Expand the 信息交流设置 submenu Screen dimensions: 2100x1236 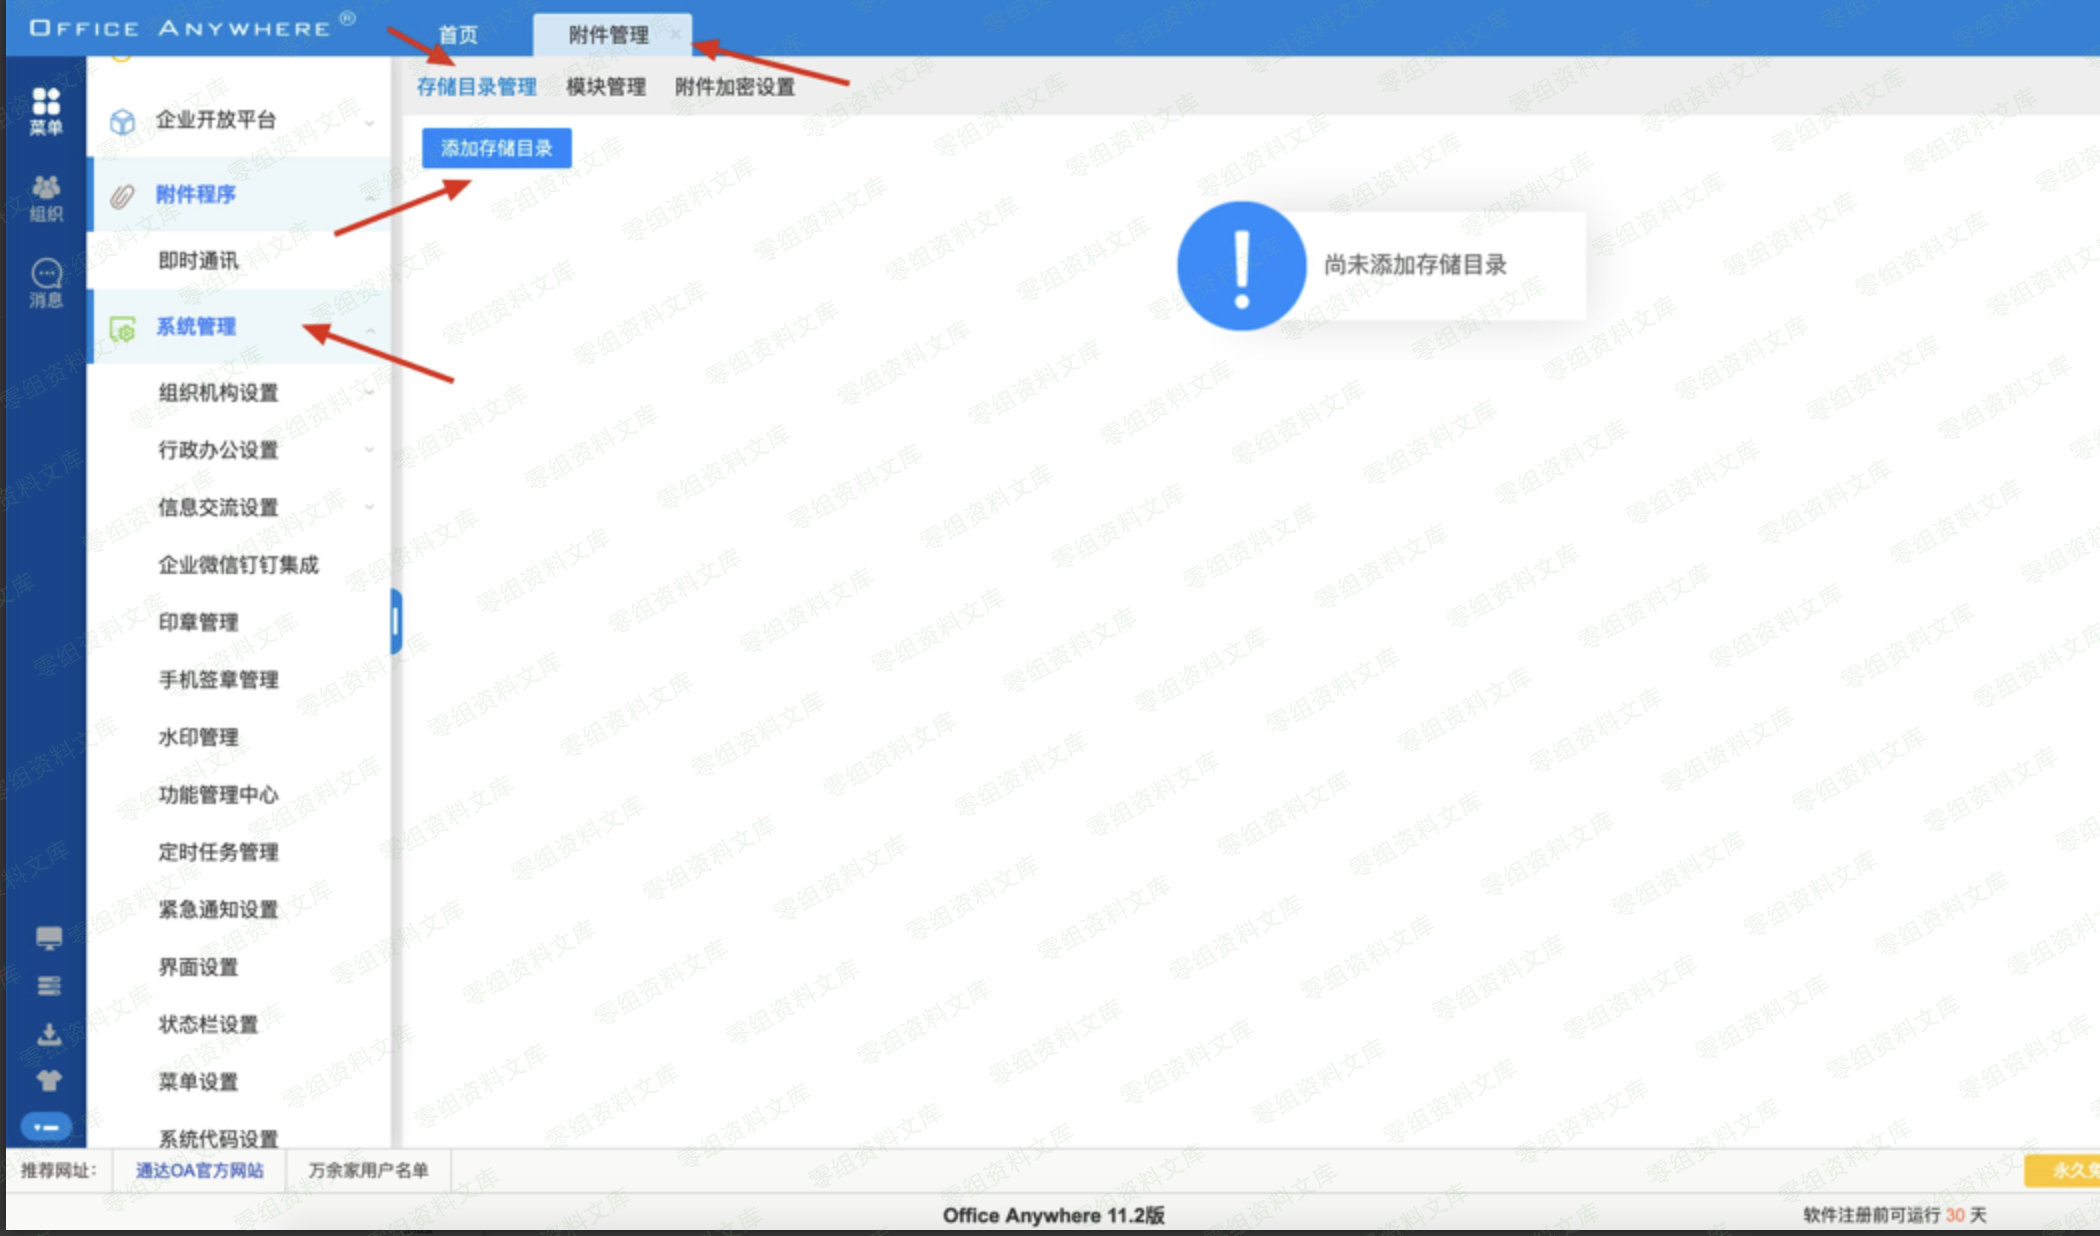point(371,508)
